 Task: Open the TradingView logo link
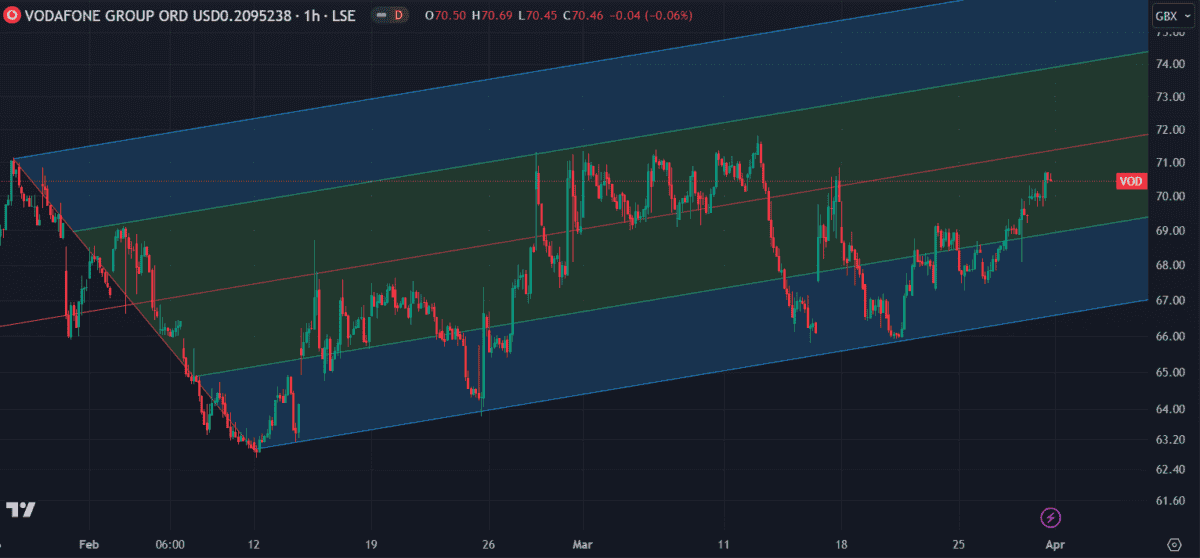[x=20, y=509]
